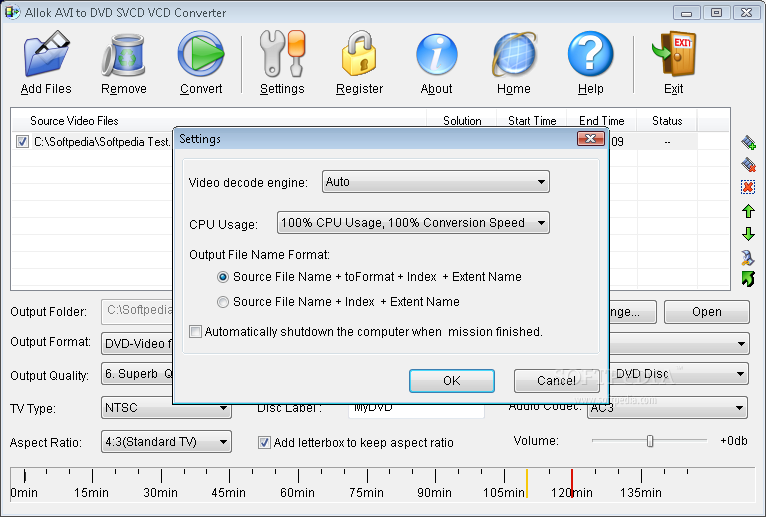Adjust the Volume slider handle
Viewport: 766px width, 517px height.
click(x=650, y=441)
